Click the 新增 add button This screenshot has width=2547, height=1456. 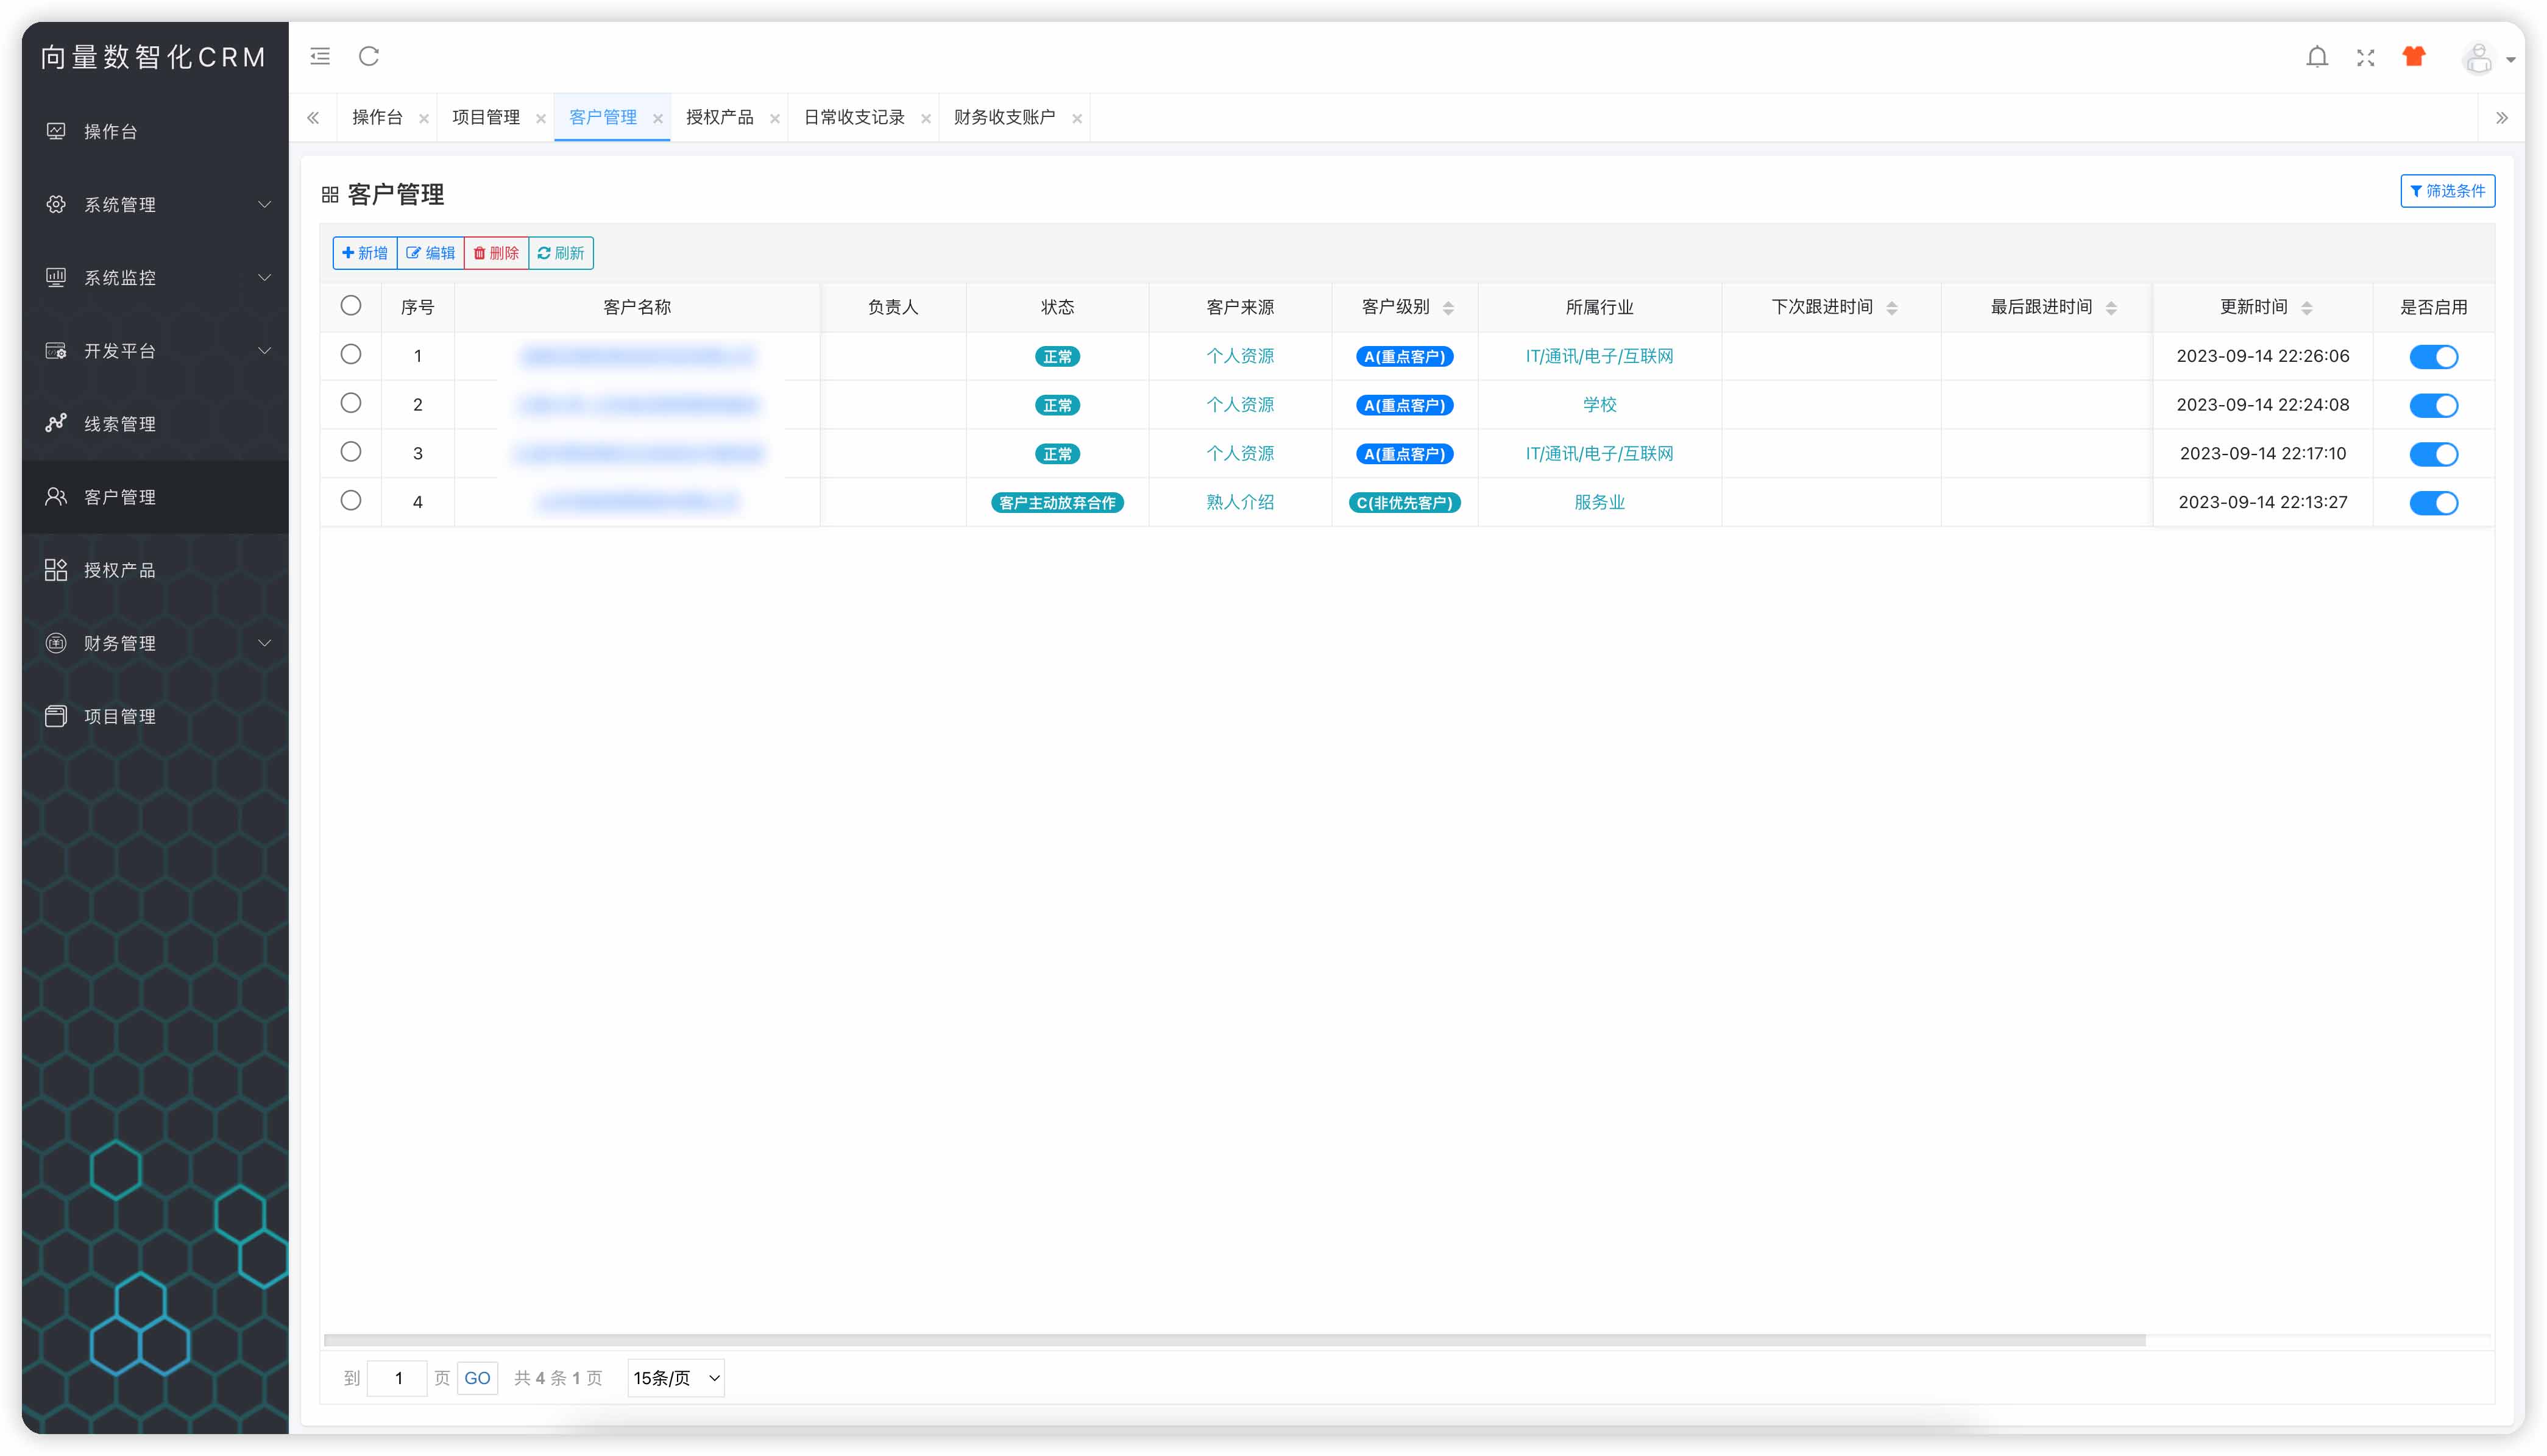(x=365, y=253)
